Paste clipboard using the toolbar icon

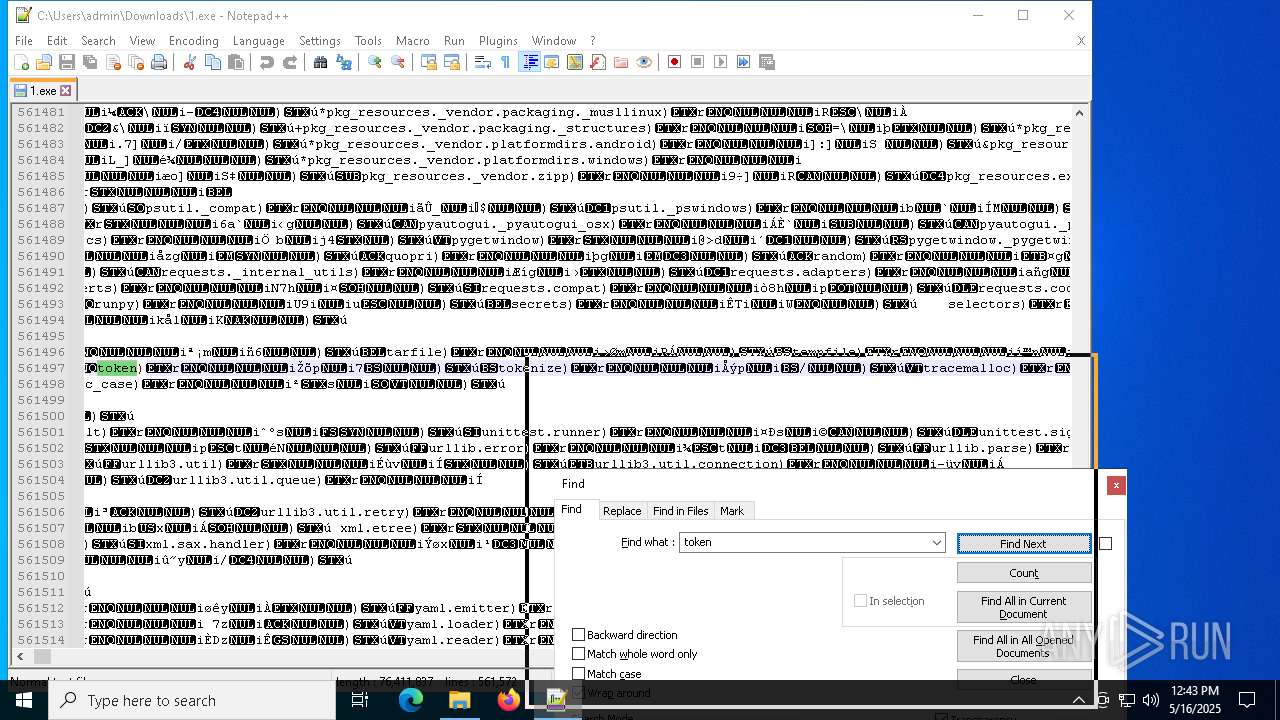[x=236, y=62]
